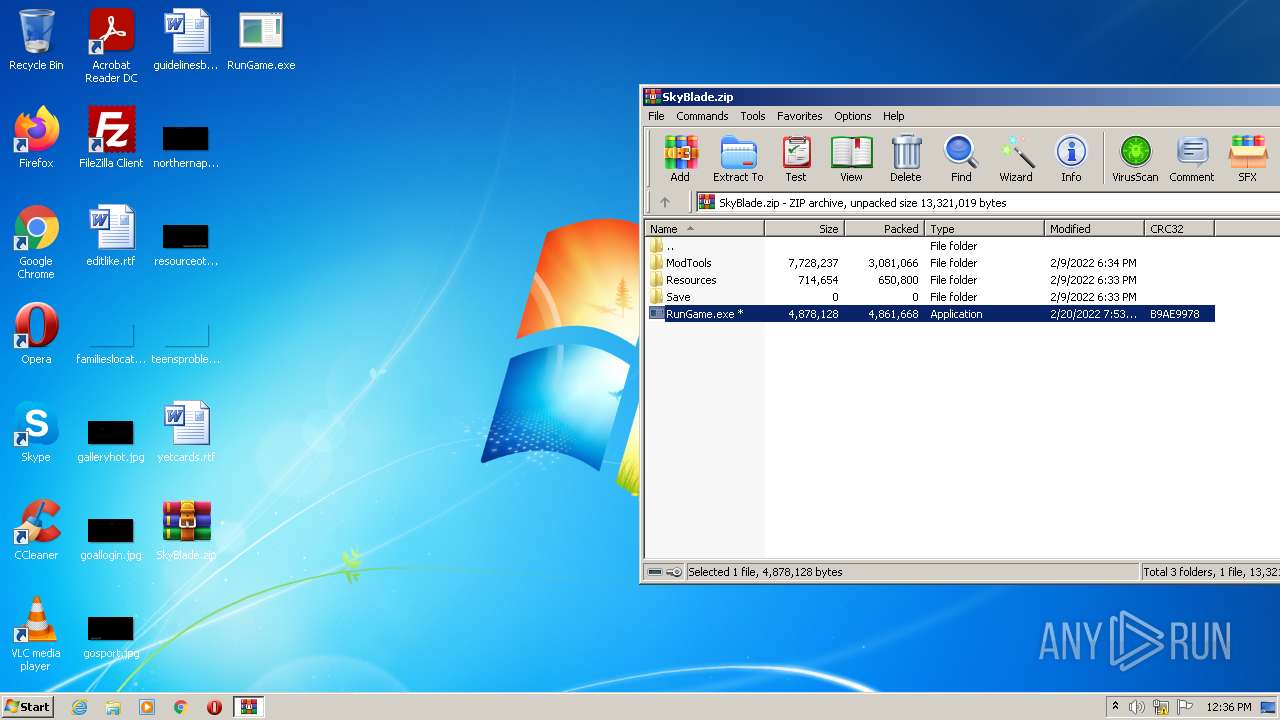Open the Help menu
1280x720 pixels.
click(894, 116)
